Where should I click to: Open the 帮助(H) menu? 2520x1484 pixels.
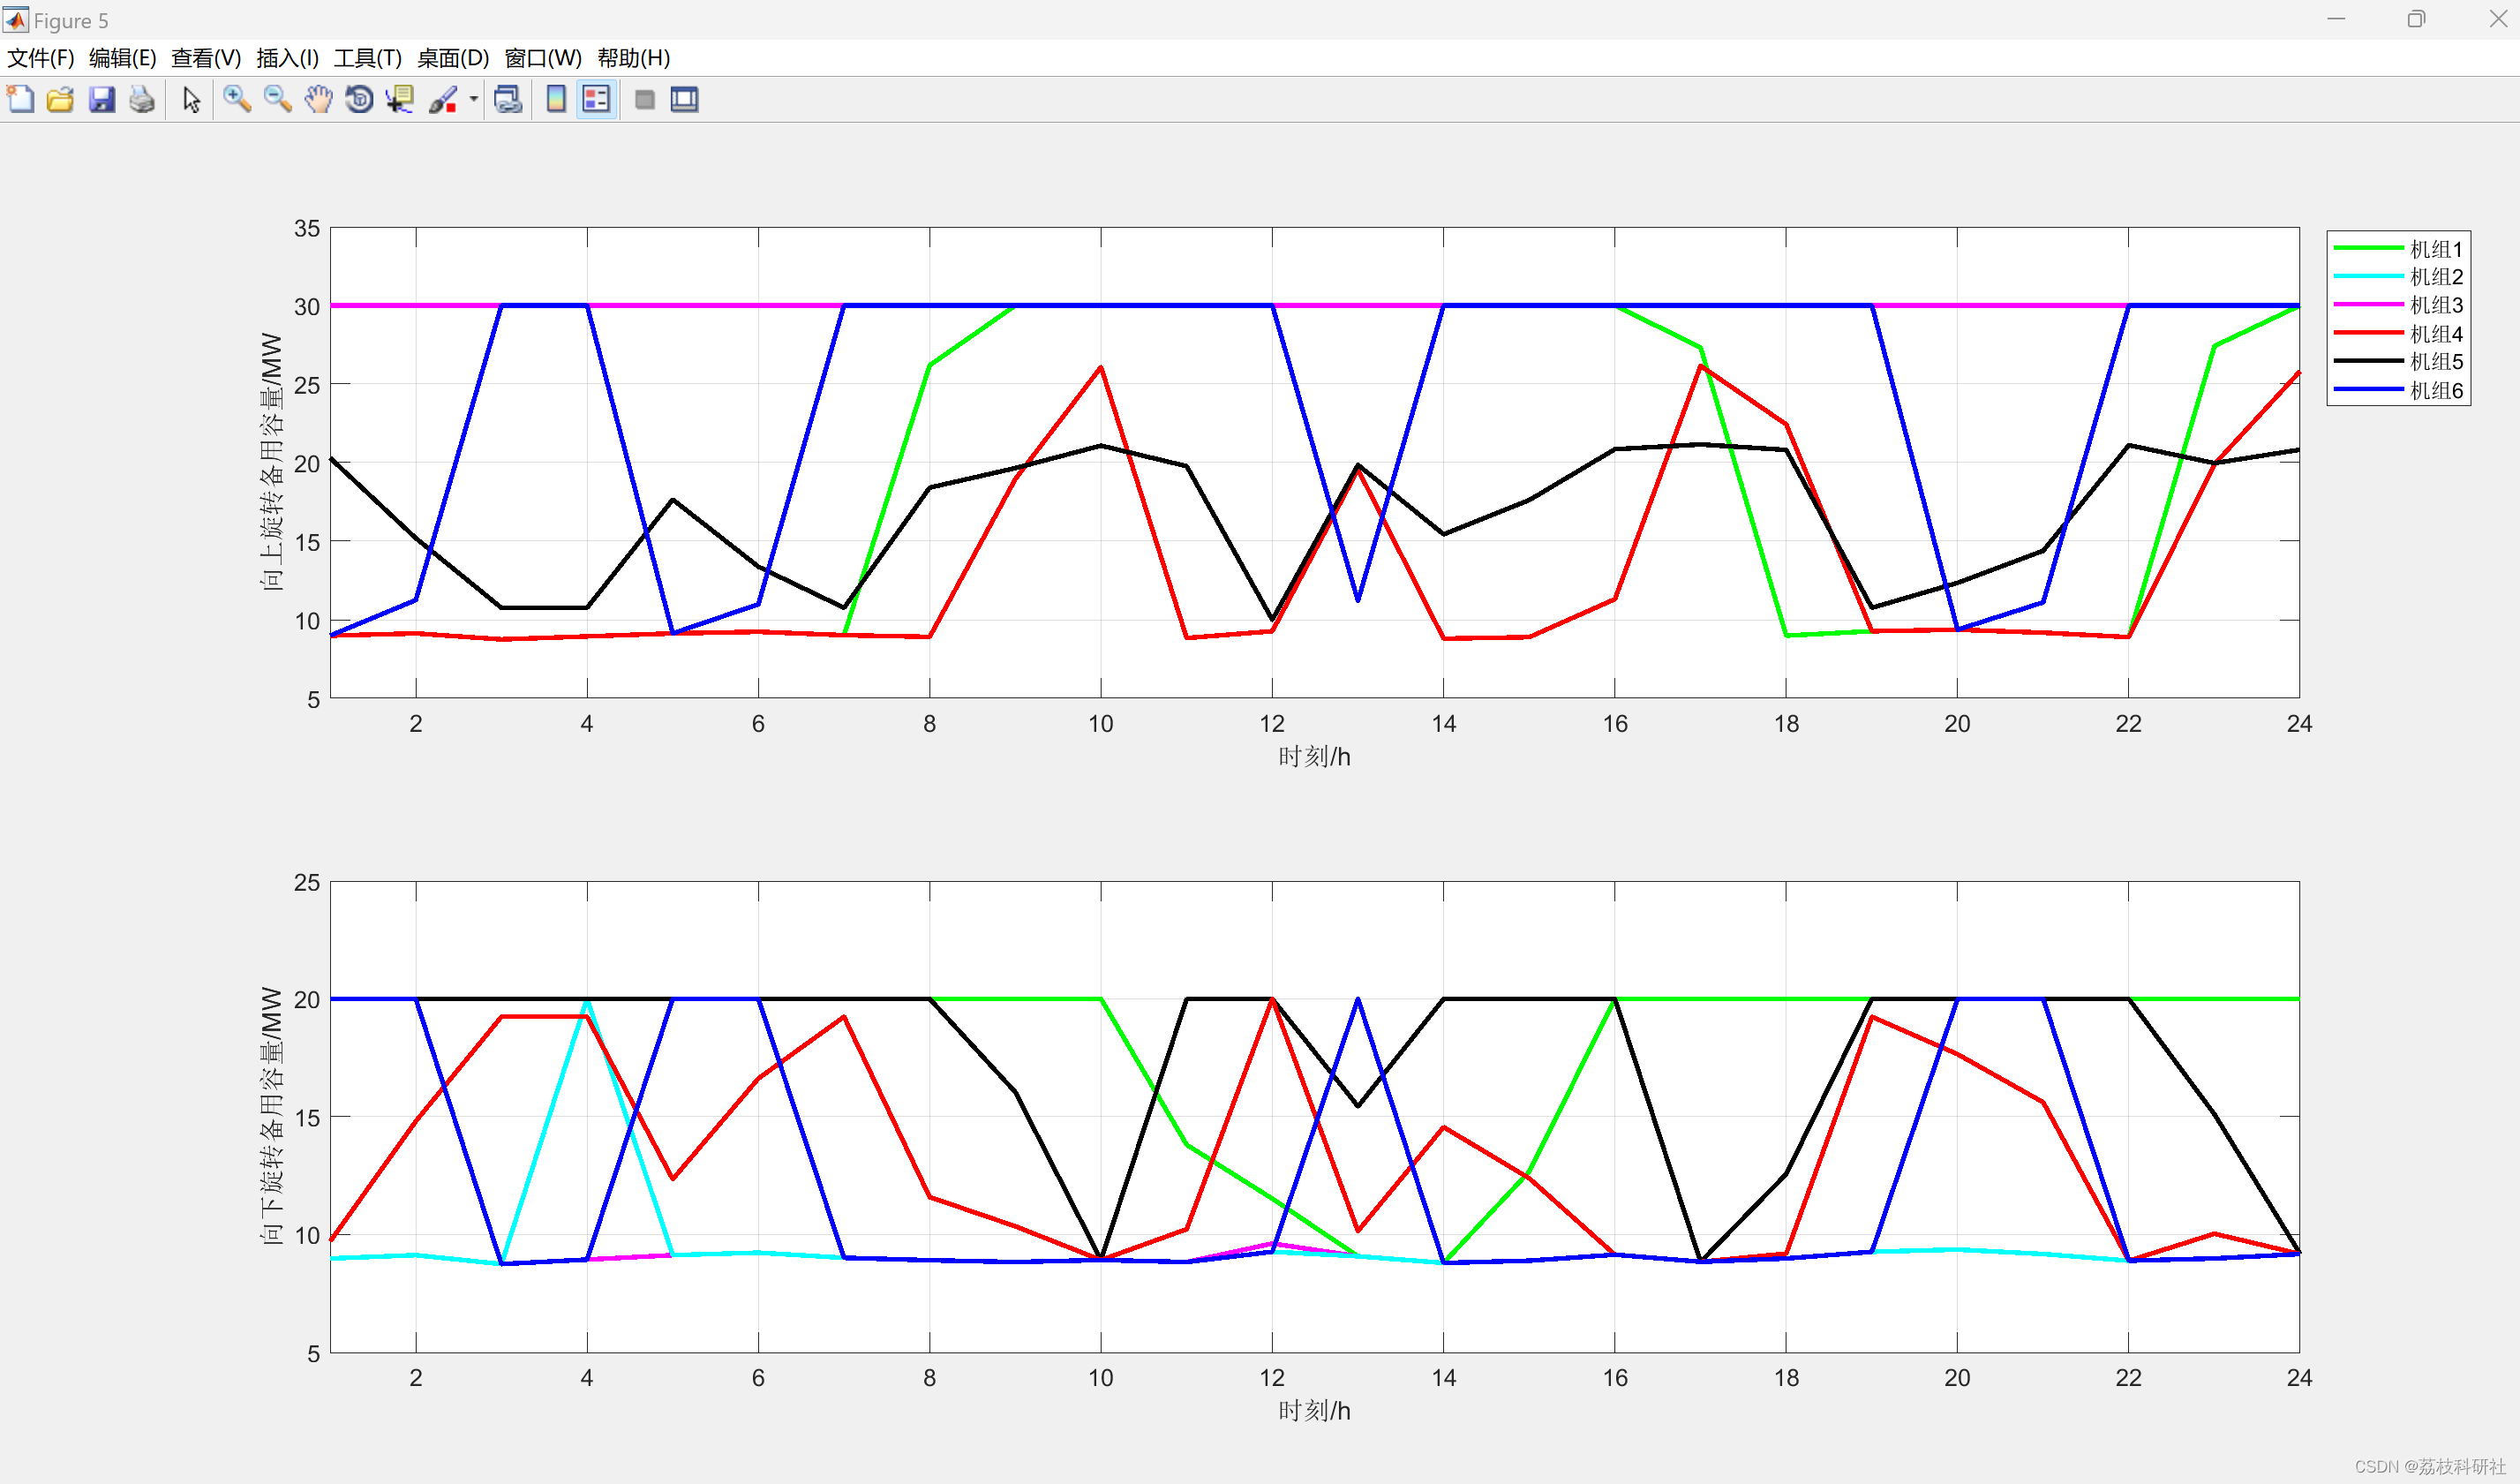coord(633,58)
